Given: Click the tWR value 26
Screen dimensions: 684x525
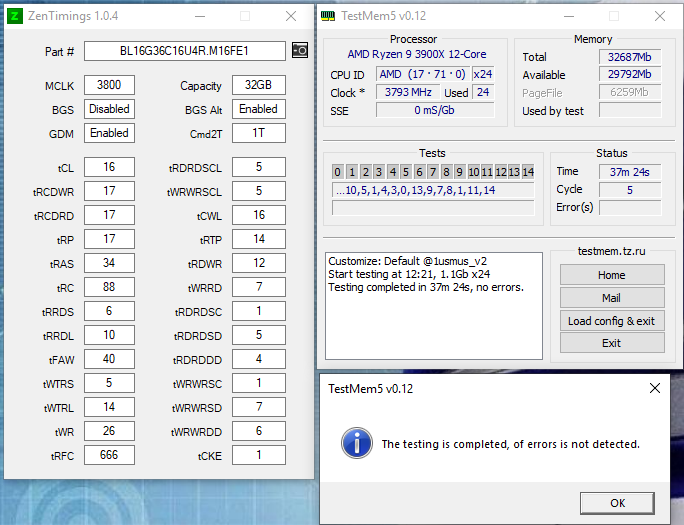Looking at the screenshot, I should (x=109, y=431).
